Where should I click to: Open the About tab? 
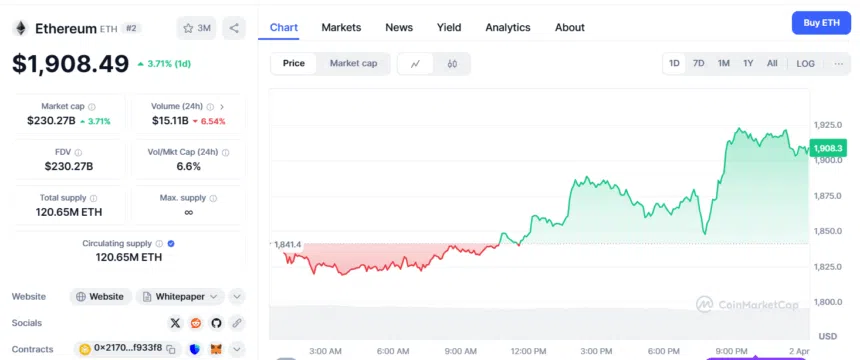570,27
